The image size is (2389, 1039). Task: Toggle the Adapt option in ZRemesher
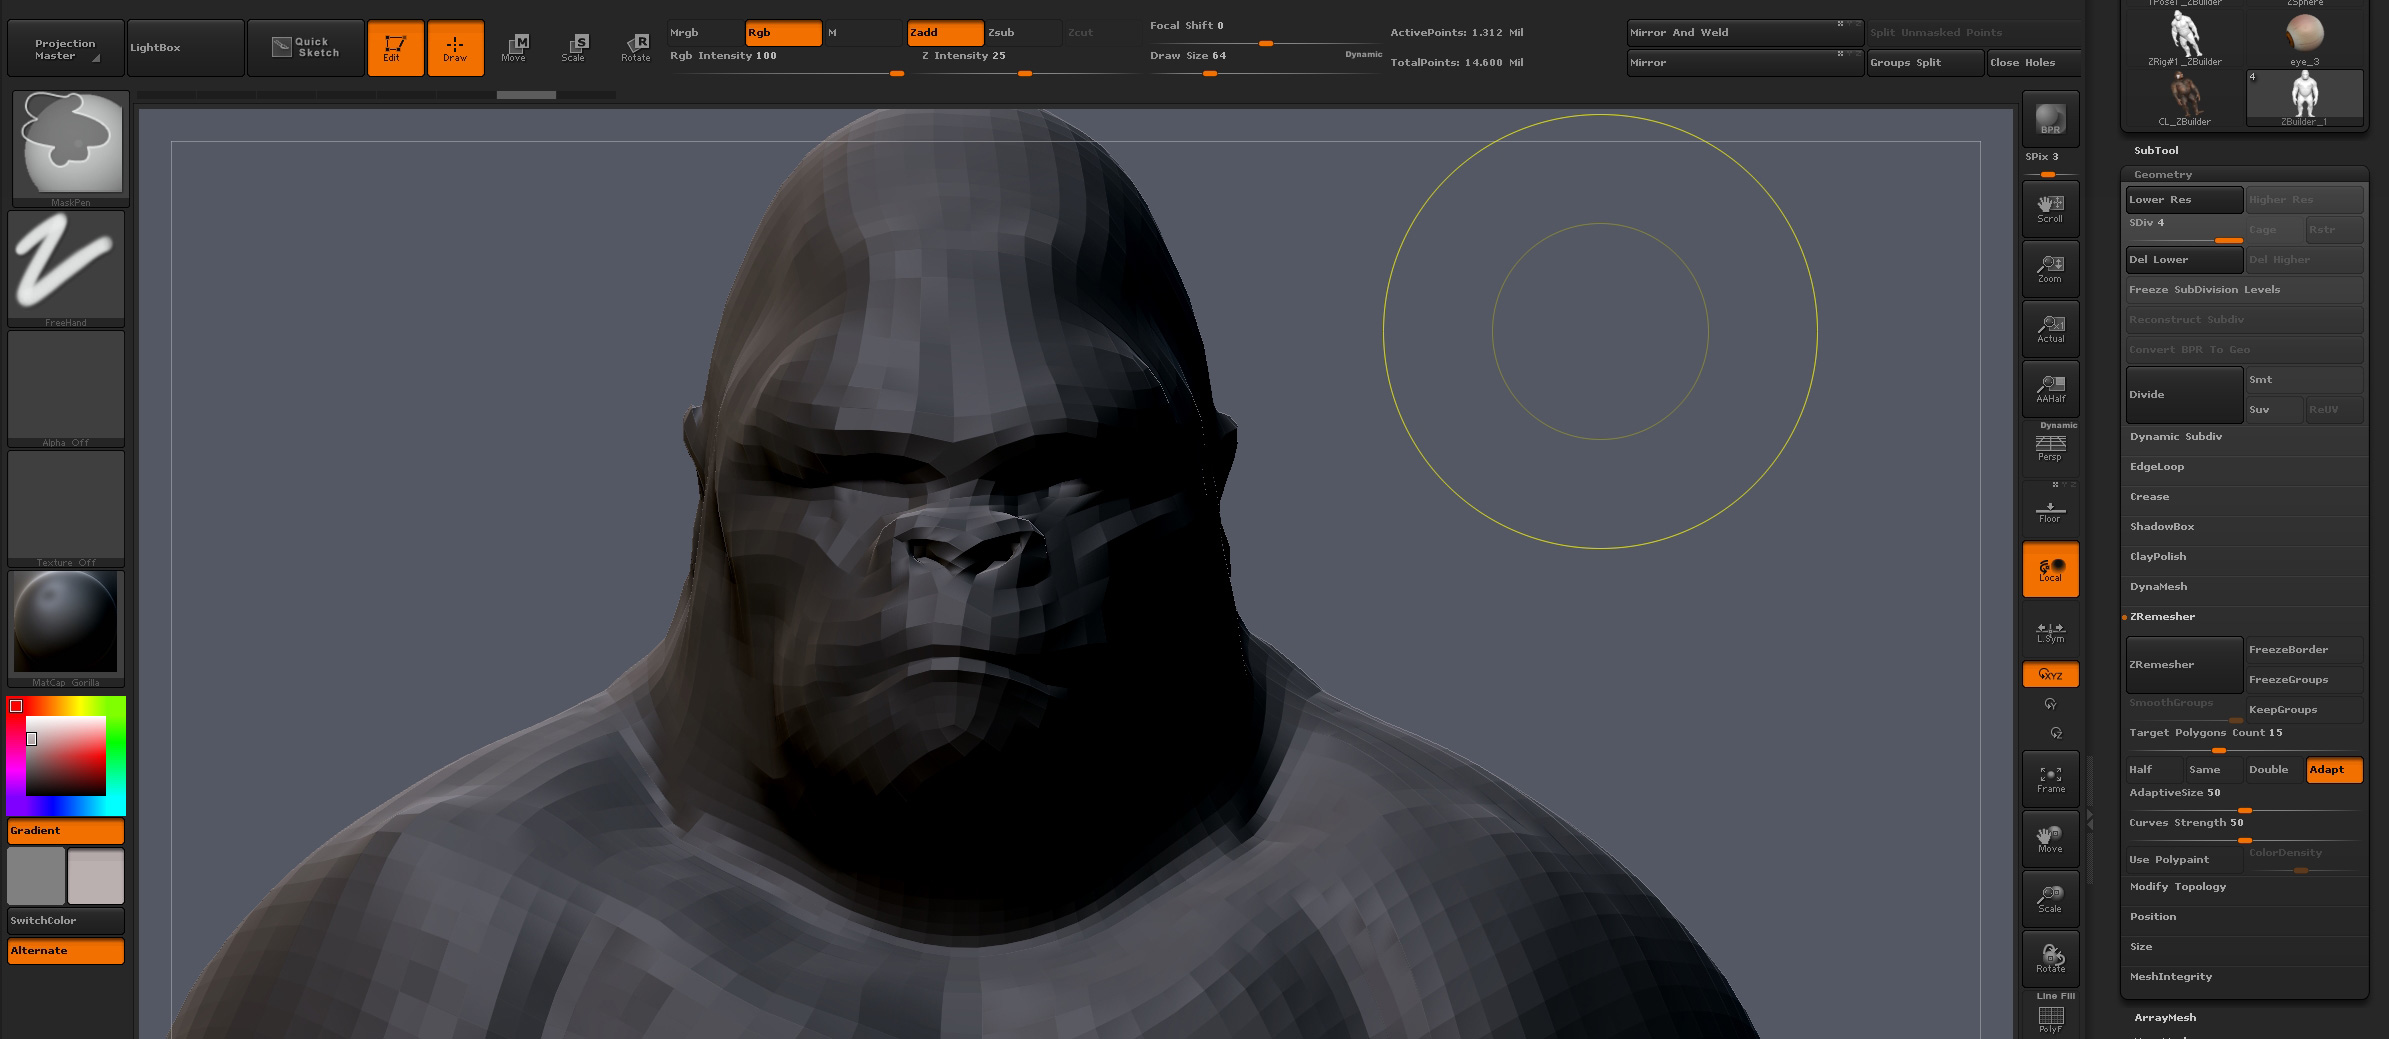(2333, 770)
